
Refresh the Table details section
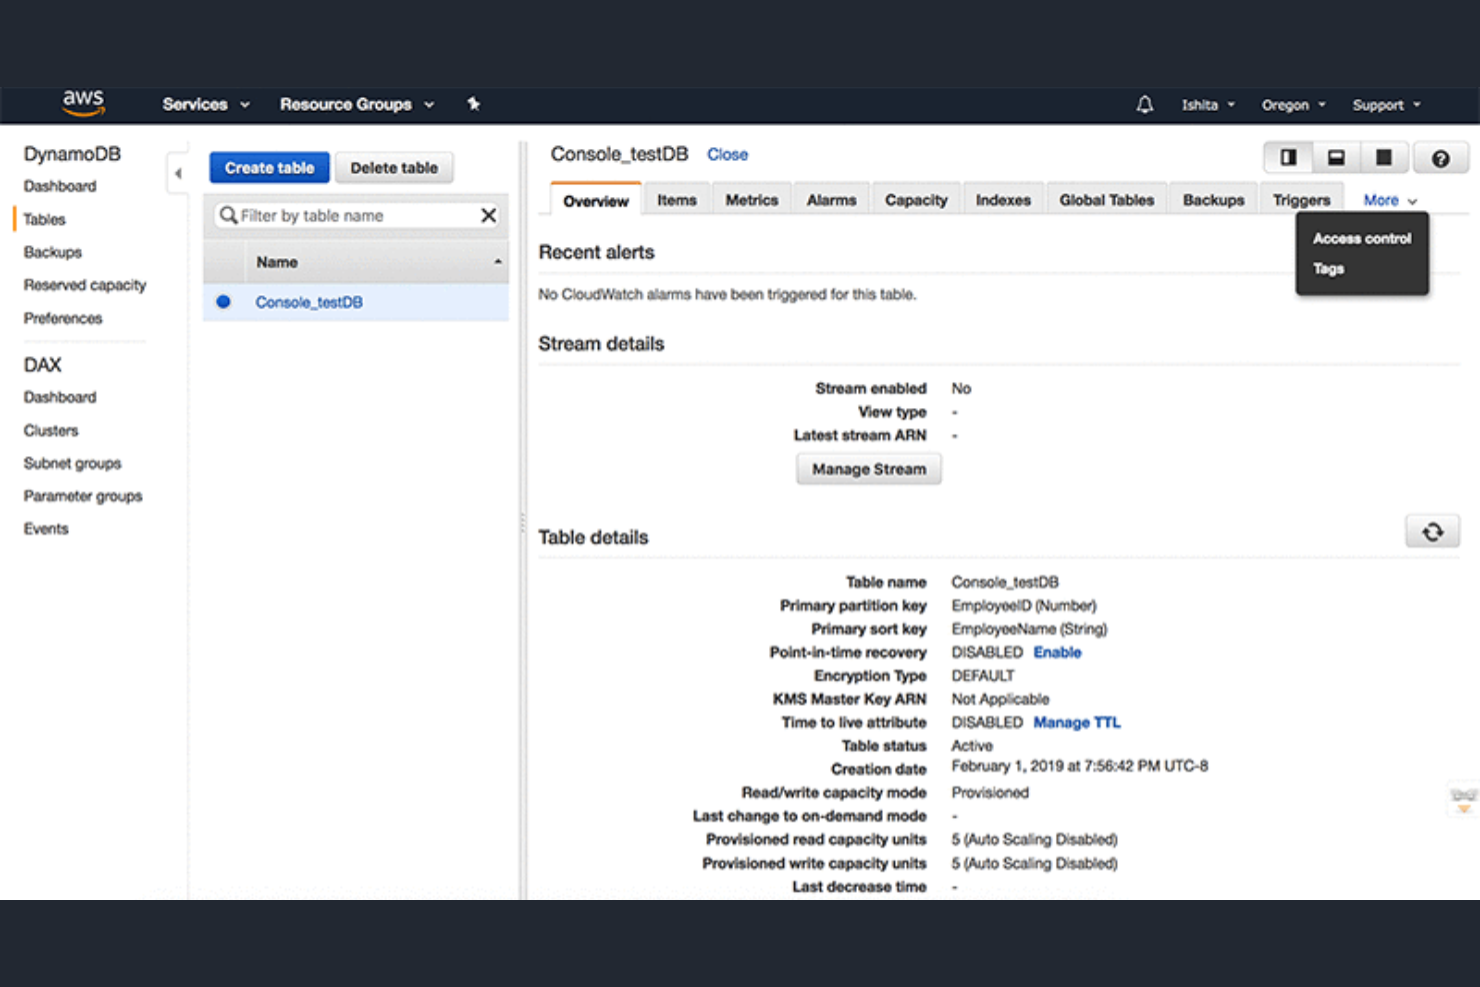point(1432,532)
